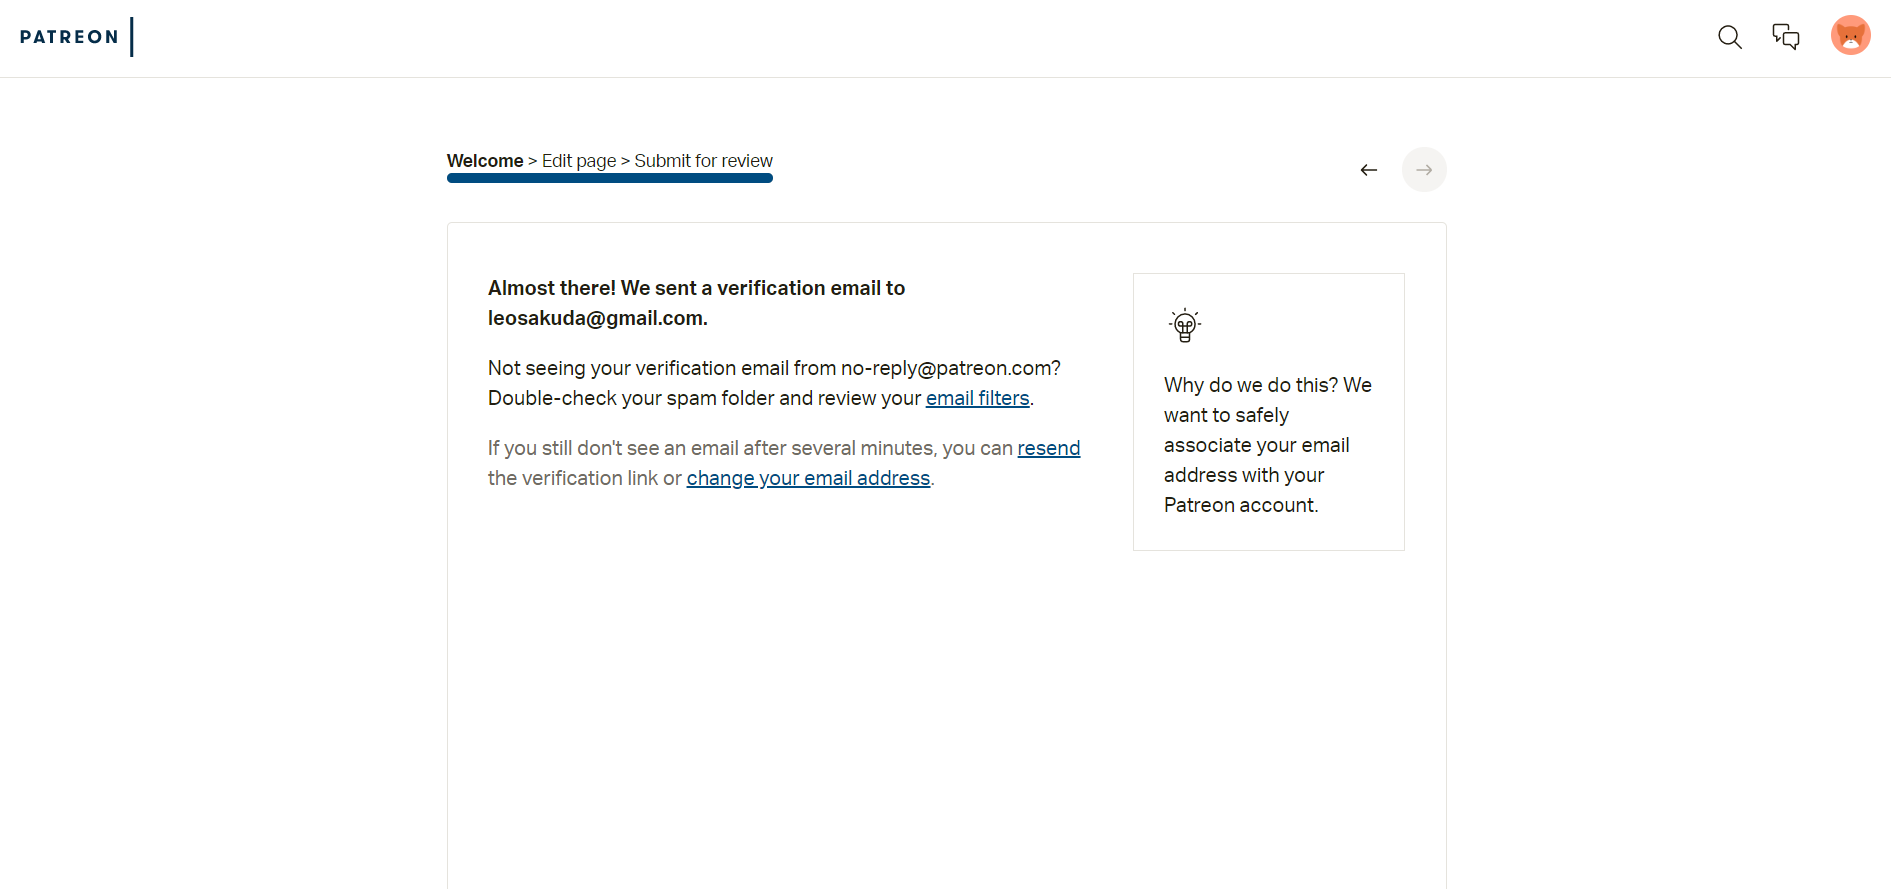Click the greyed-out right arrow button
Viewport: 1891px width, 889px height.
tap(1424, 170)
